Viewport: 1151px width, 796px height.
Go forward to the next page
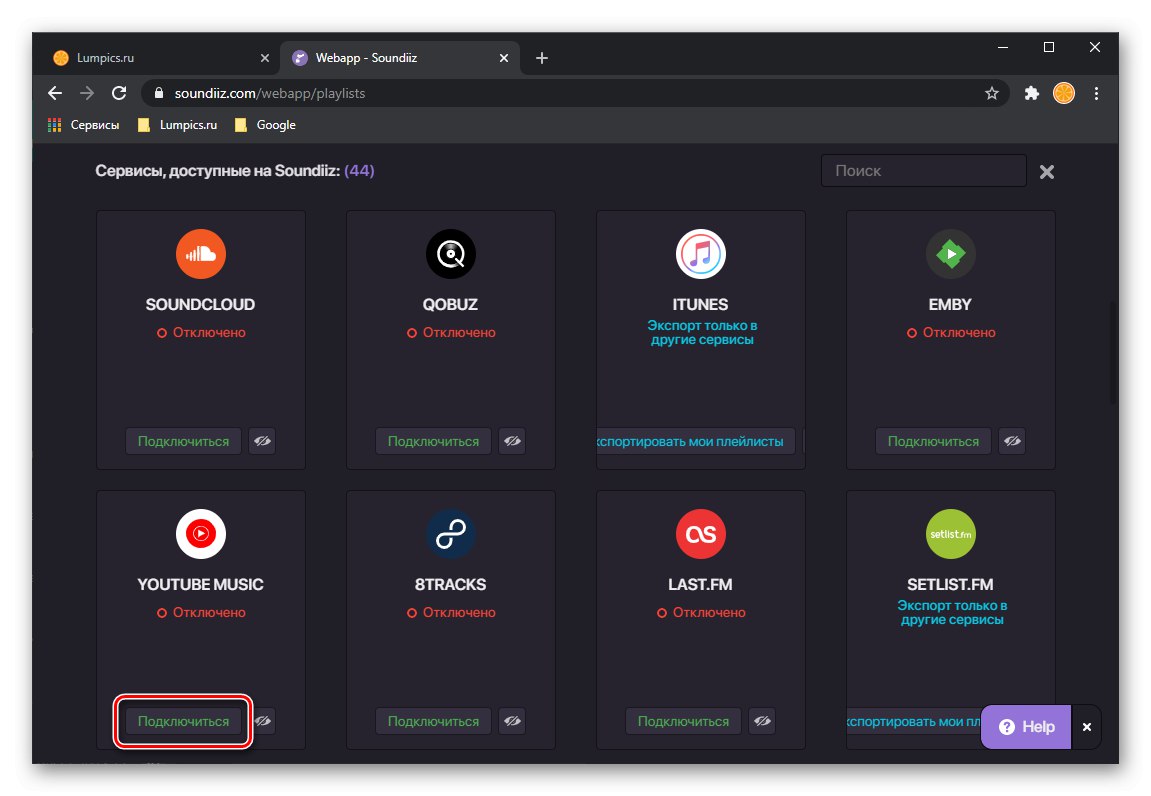87,93
